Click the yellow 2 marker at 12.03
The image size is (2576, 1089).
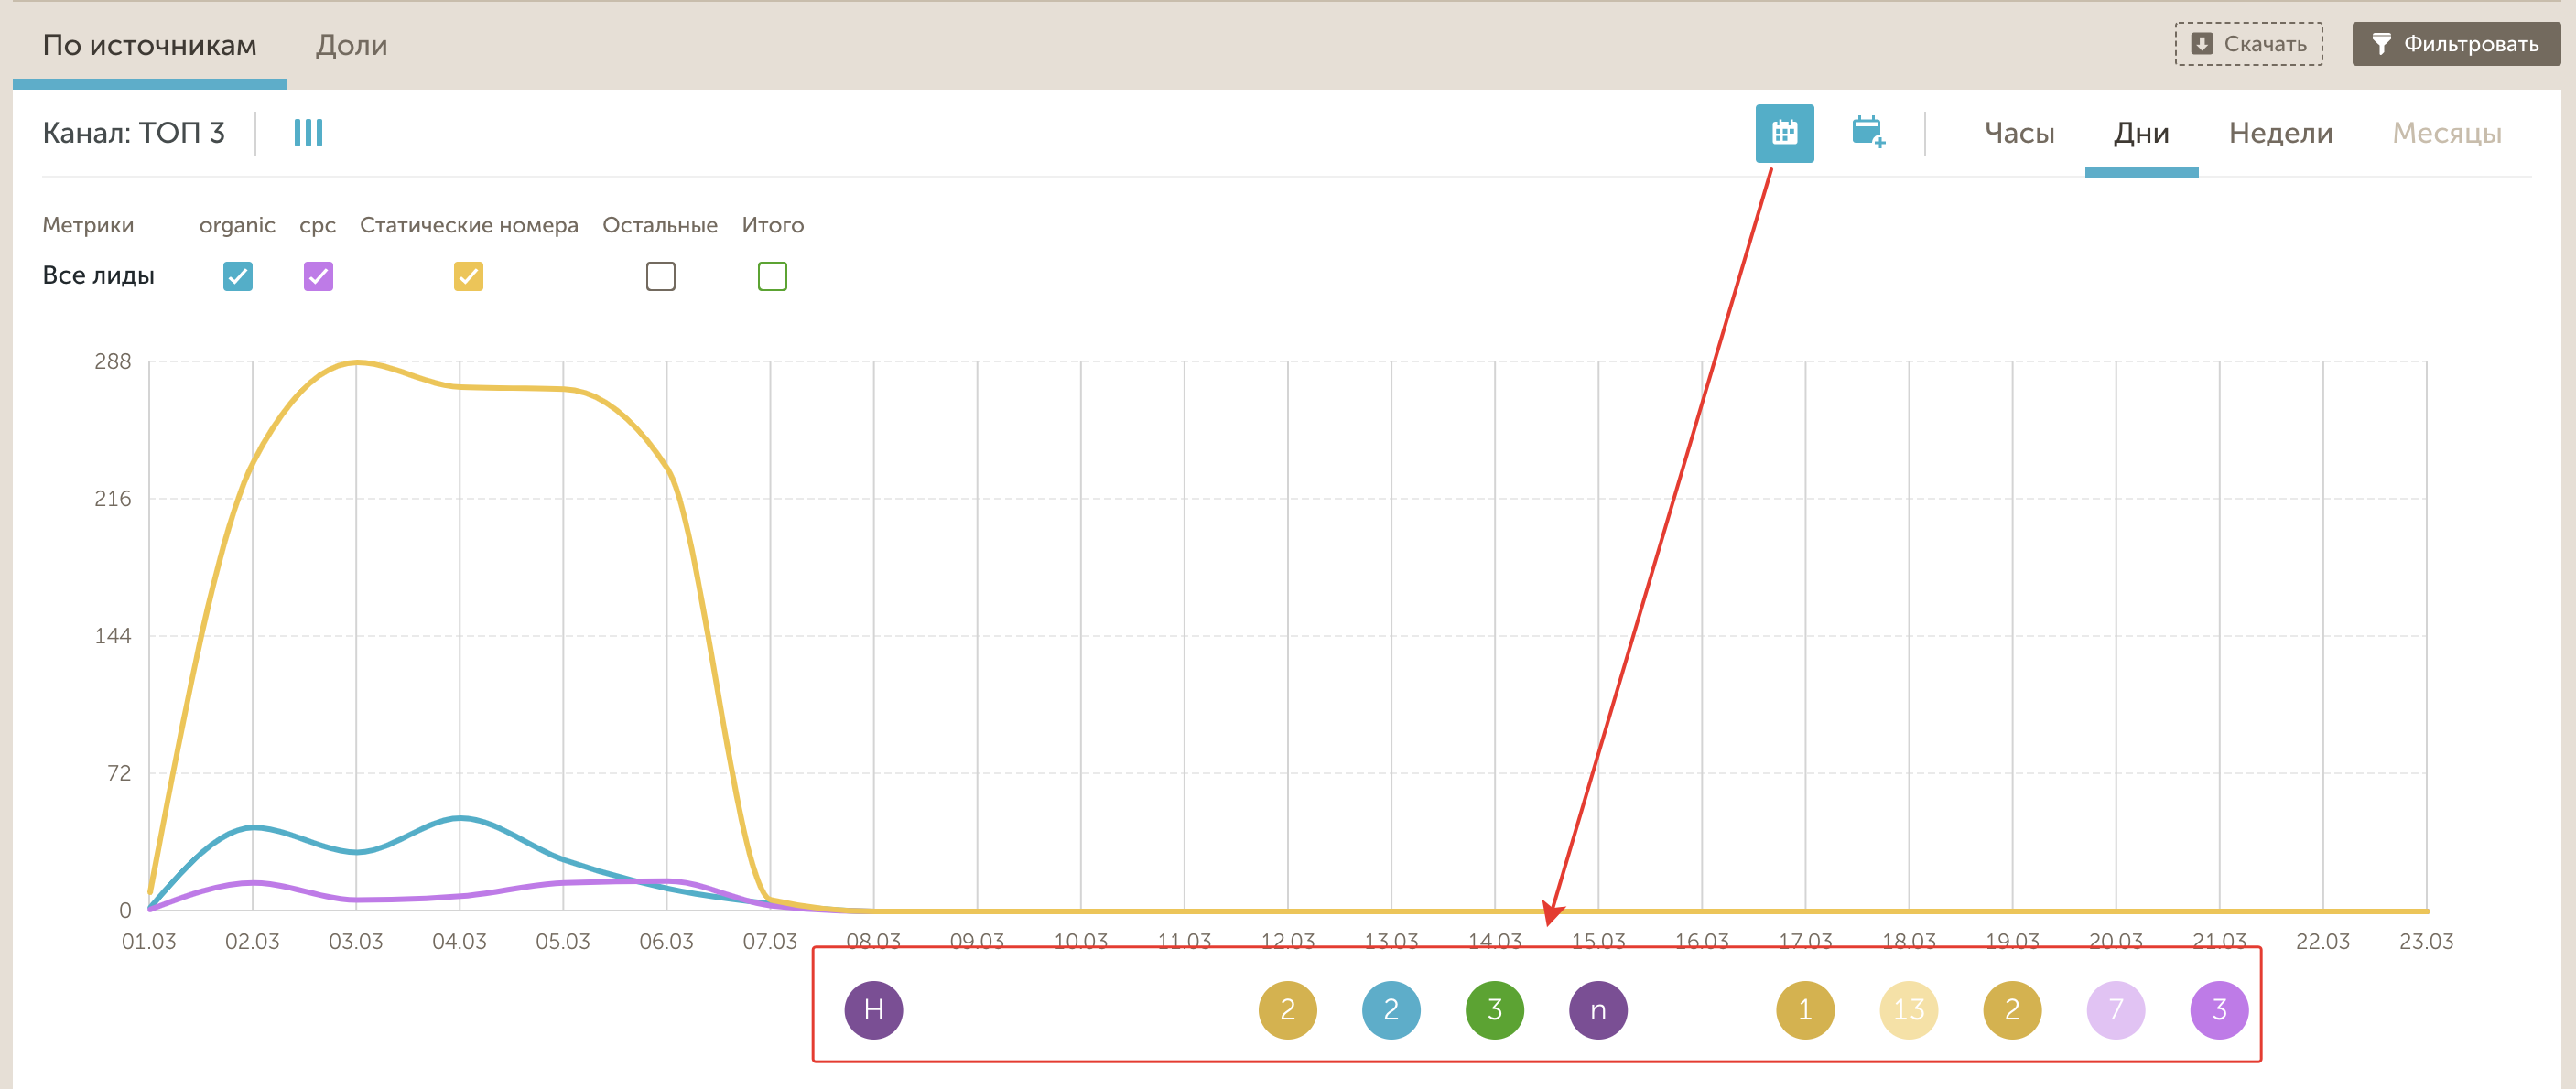click(x=1287, y=1010)
